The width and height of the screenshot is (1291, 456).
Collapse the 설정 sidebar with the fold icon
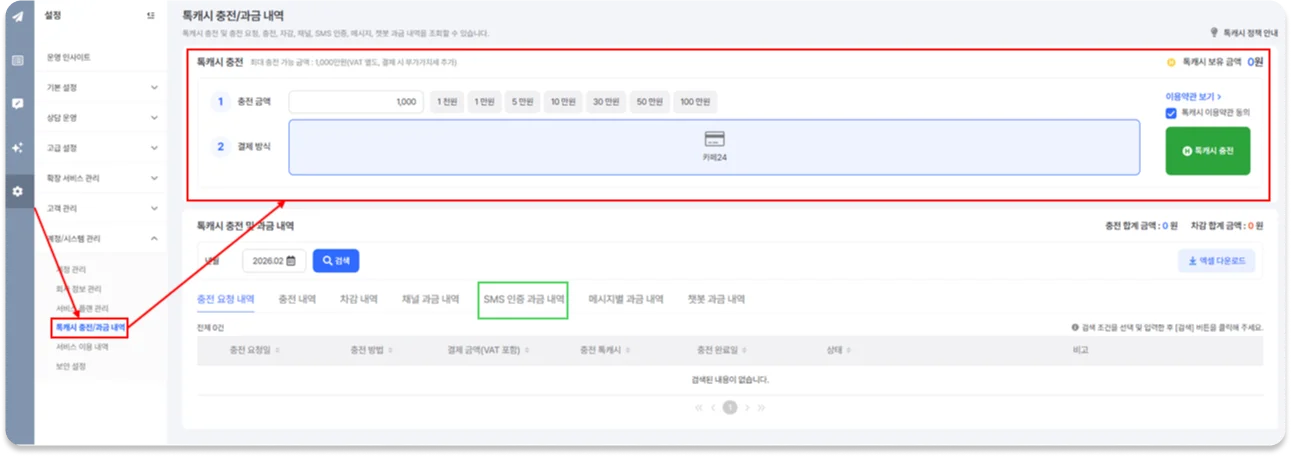pos(150,16)
